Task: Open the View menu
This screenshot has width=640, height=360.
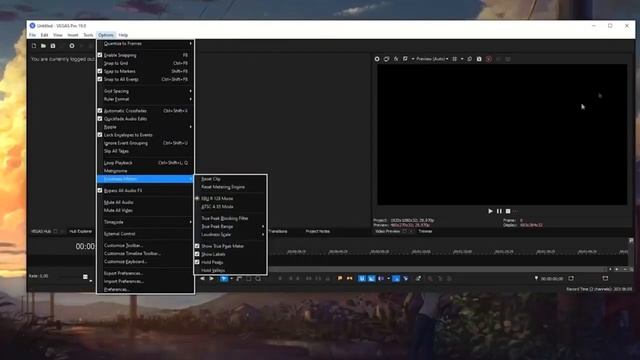Action: [x=58, y=35]
